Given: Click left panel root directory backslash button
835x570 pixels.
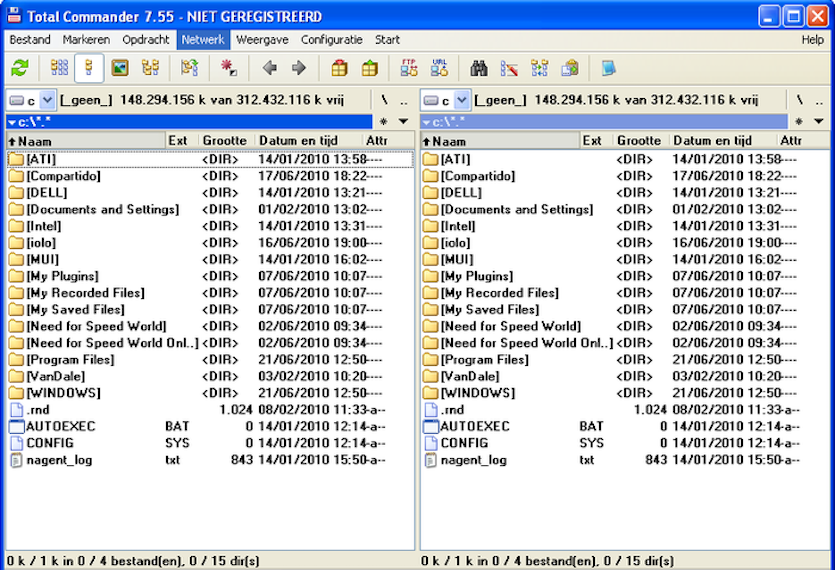Looking at the screenshot, I should pos(384,100).
